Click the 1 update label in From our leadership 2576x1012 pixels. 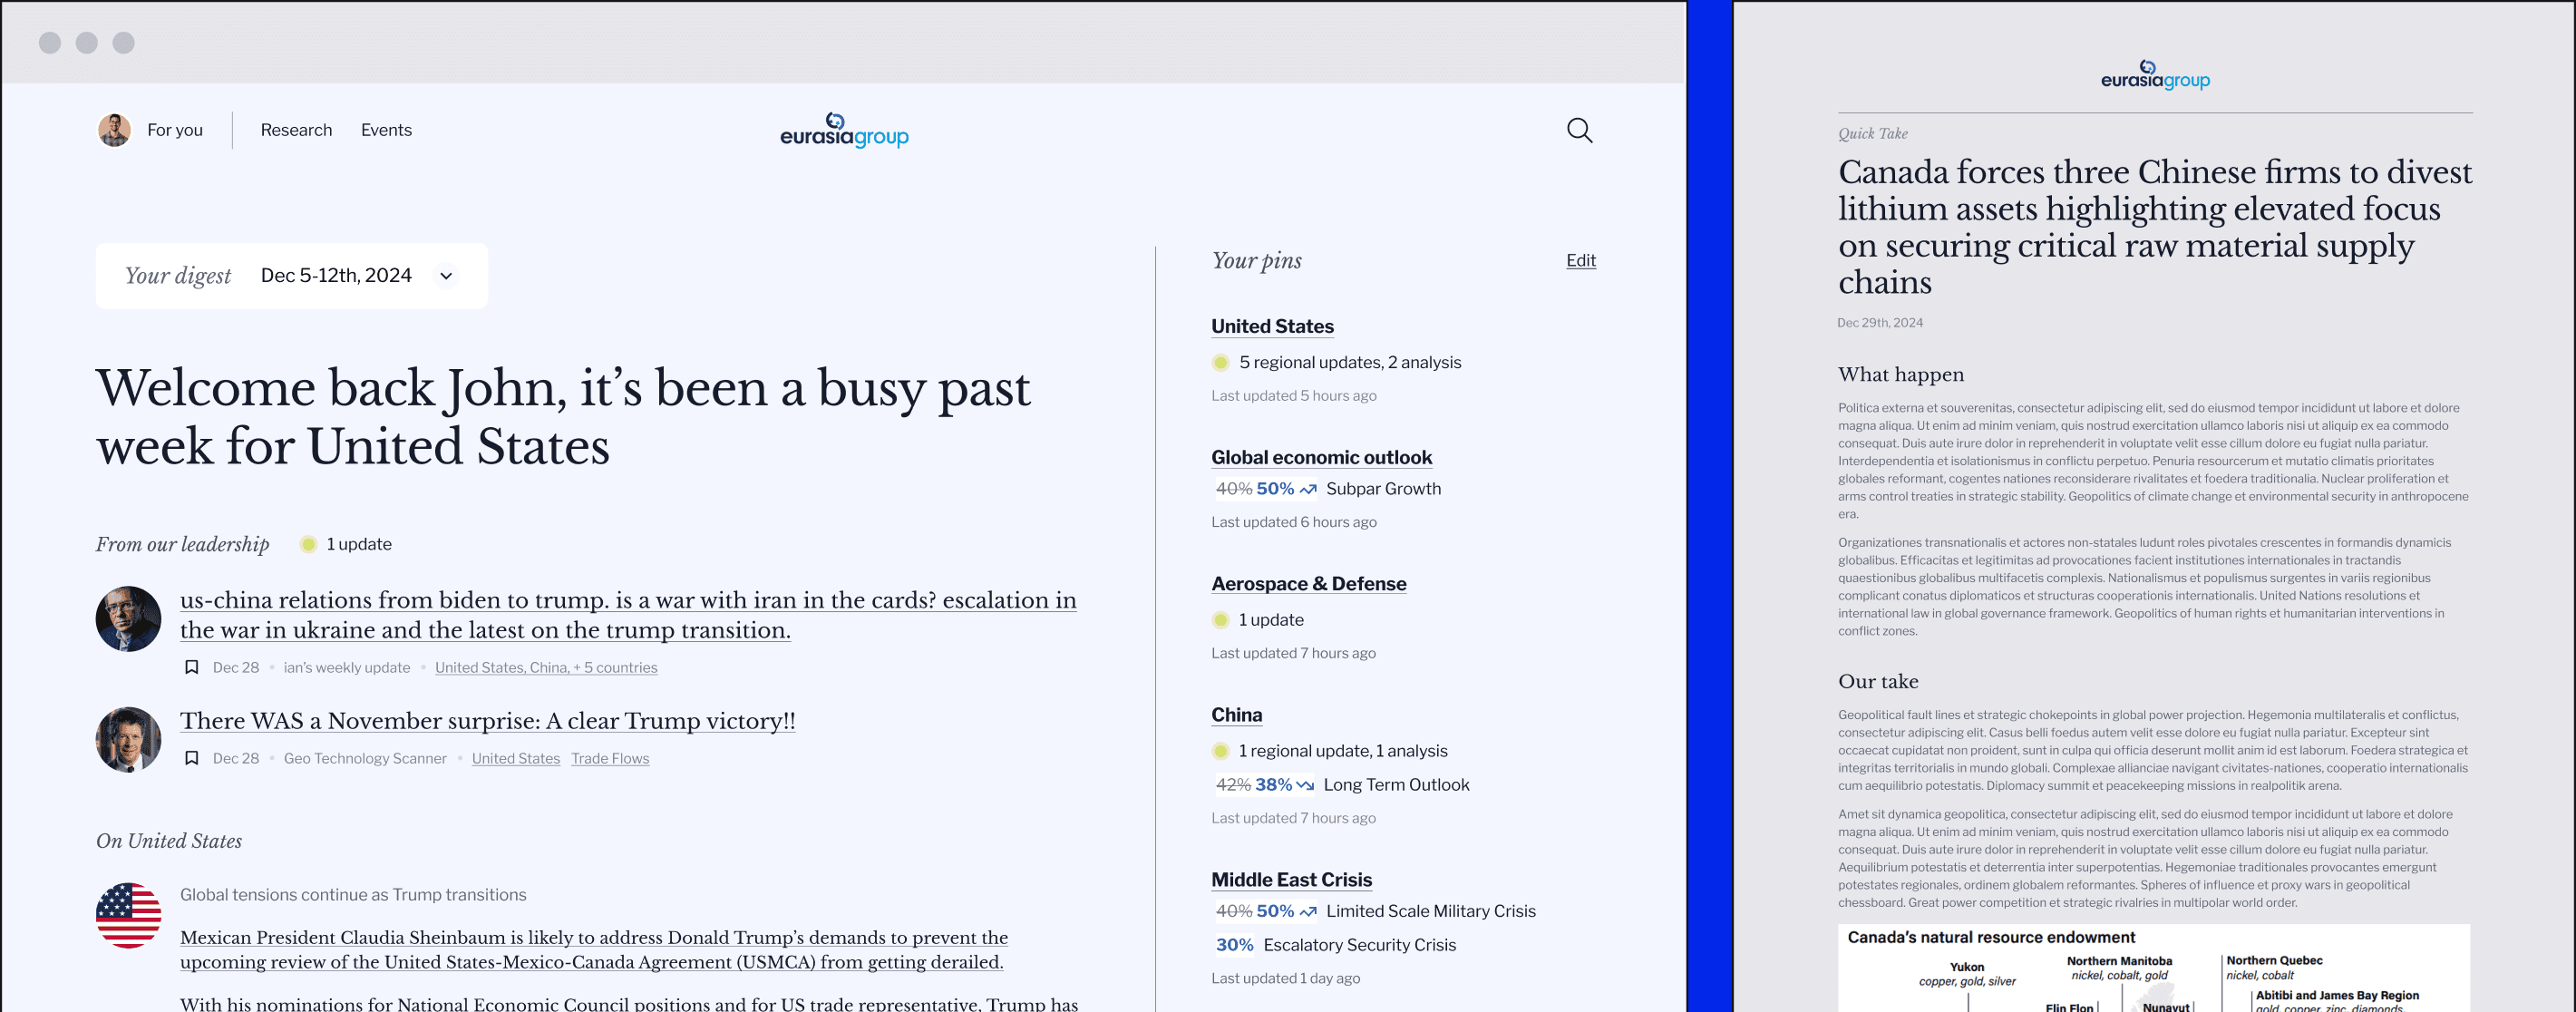click(x=359, y=544)
